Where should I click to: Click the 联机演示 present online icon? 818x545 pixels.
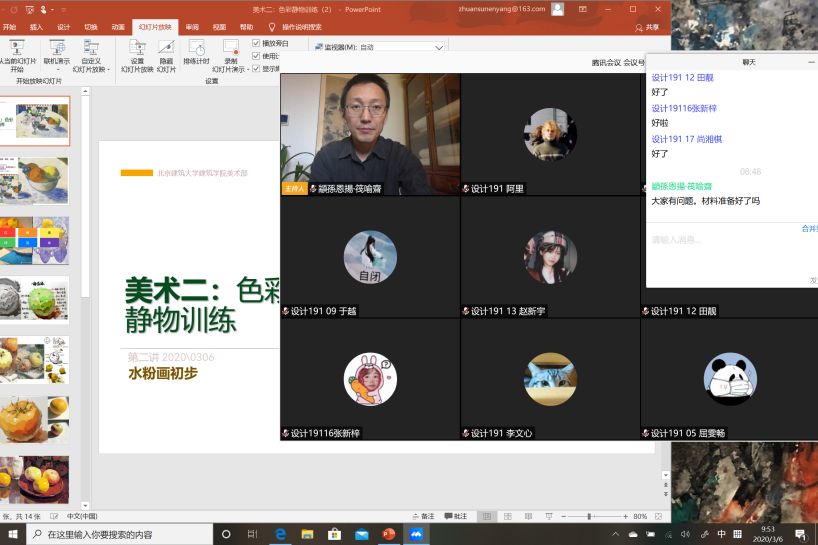pyautogui.click(x=57, y=49)
